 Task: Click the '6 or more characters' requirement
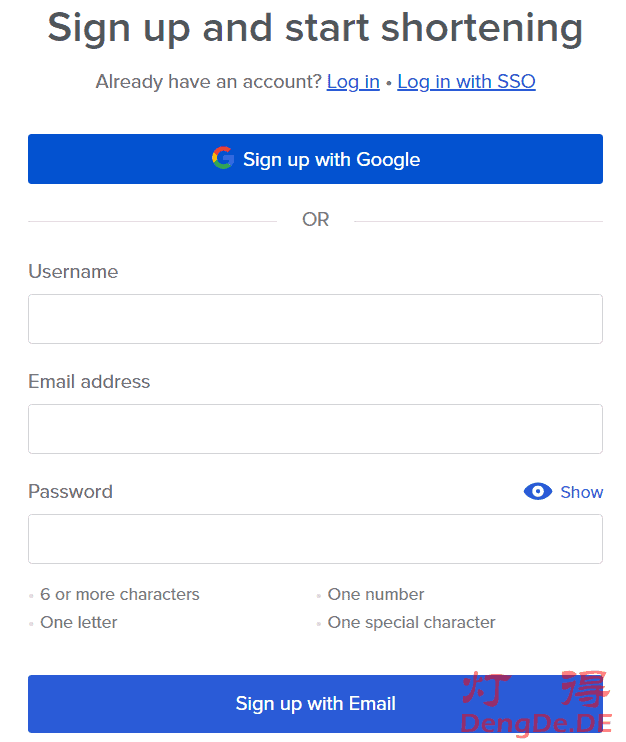(120, 594)
